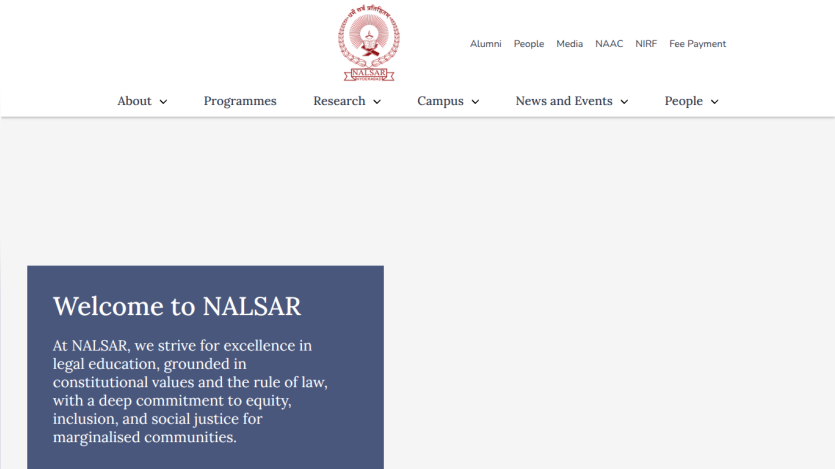Open the People link in top utility bar
This screenshot has height=469, width=835.
pos(528,44)
